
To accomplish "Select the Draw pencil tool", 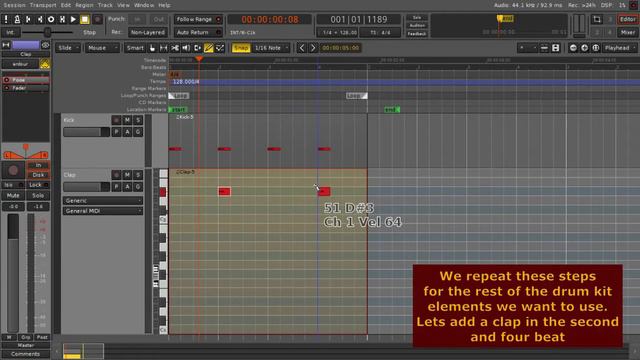I will (209, 48).
